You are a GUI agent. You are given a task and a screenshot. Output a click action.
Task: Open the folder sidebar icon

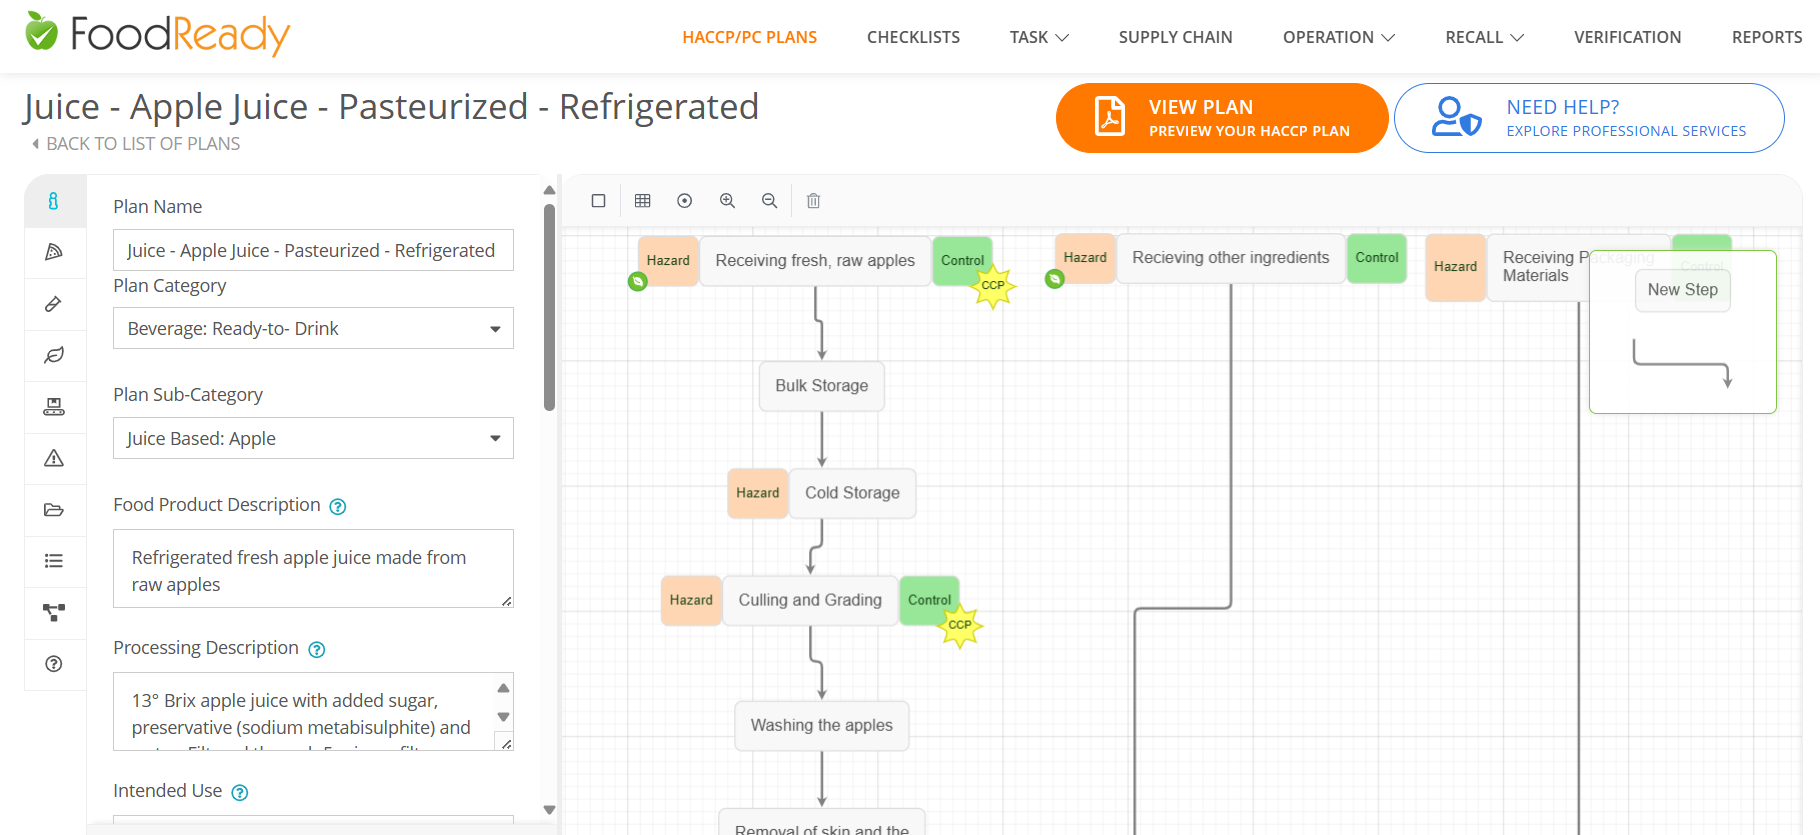coord(54,510)
